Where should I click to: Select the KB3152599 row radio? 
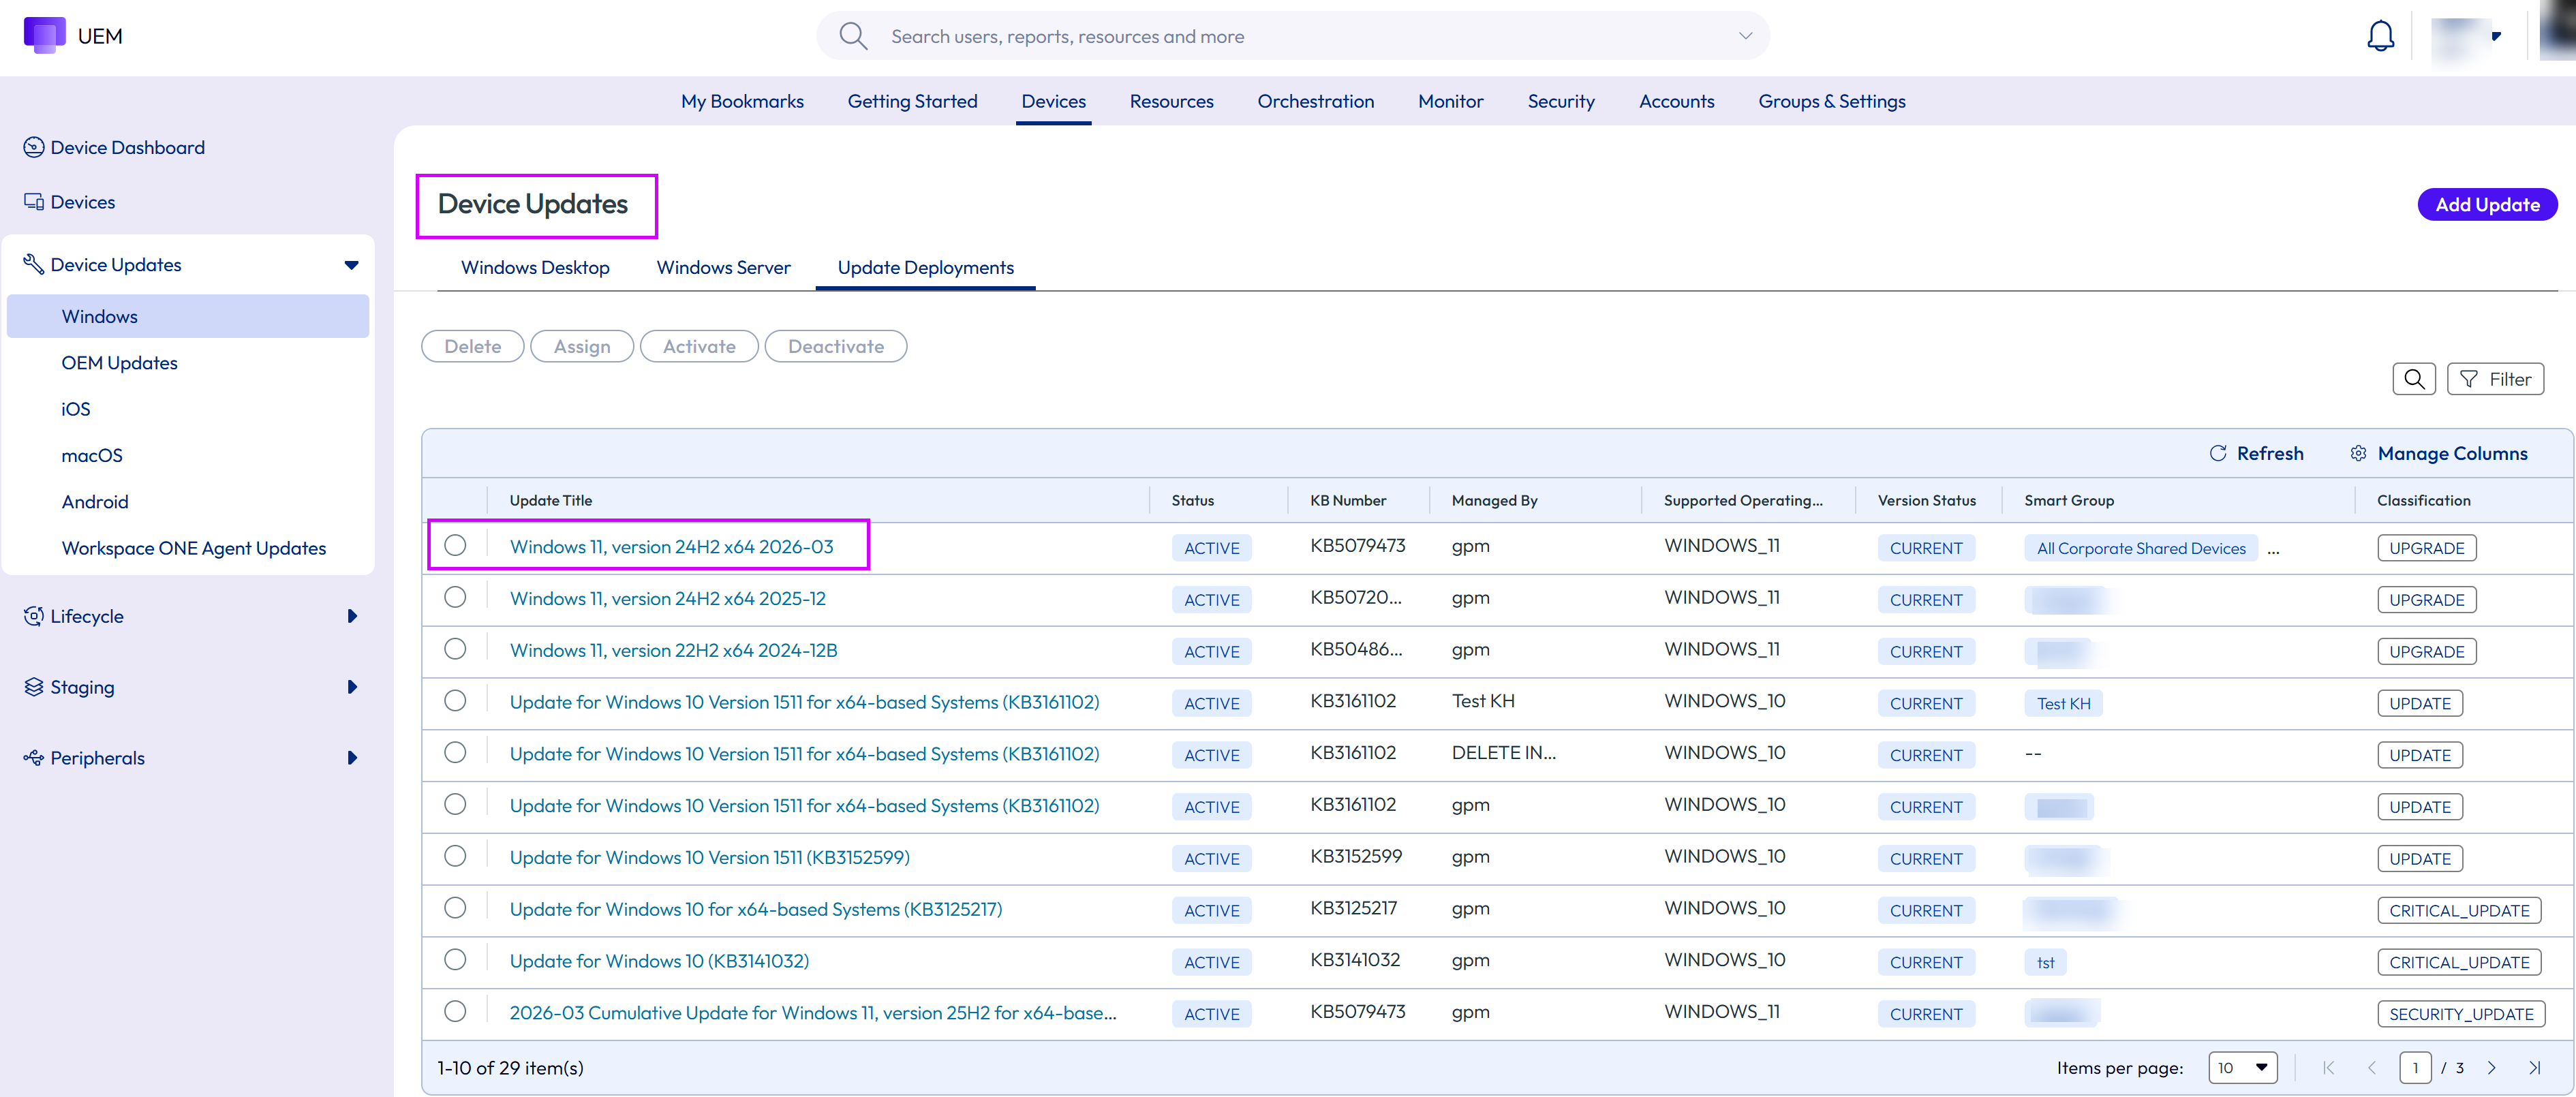click(455, 857)
